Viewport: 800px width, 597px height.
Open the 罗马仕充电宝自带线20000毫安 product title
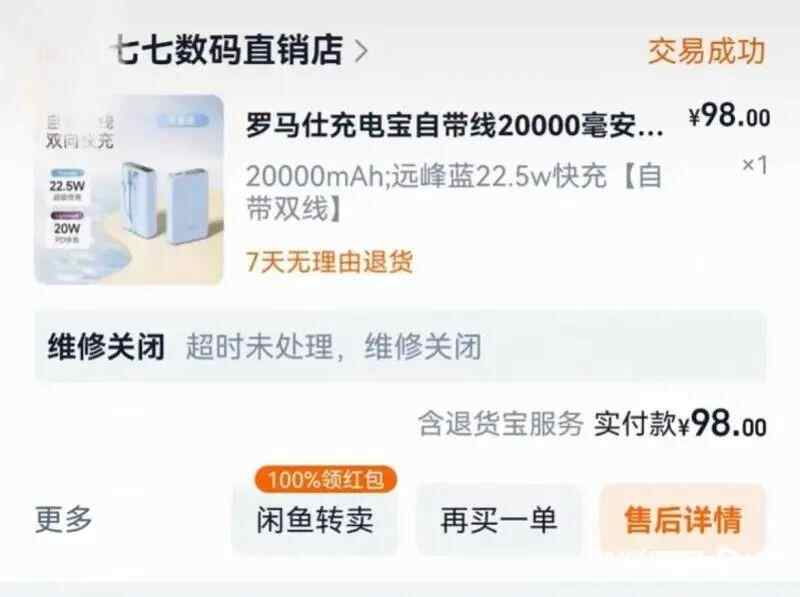455,125
